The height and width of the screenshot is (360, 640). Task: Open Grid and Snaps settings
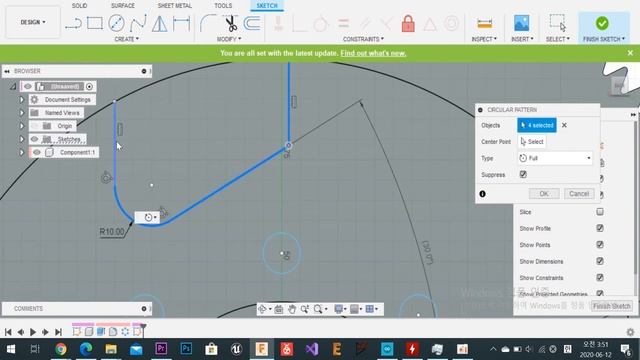click(x=355, y=309)
